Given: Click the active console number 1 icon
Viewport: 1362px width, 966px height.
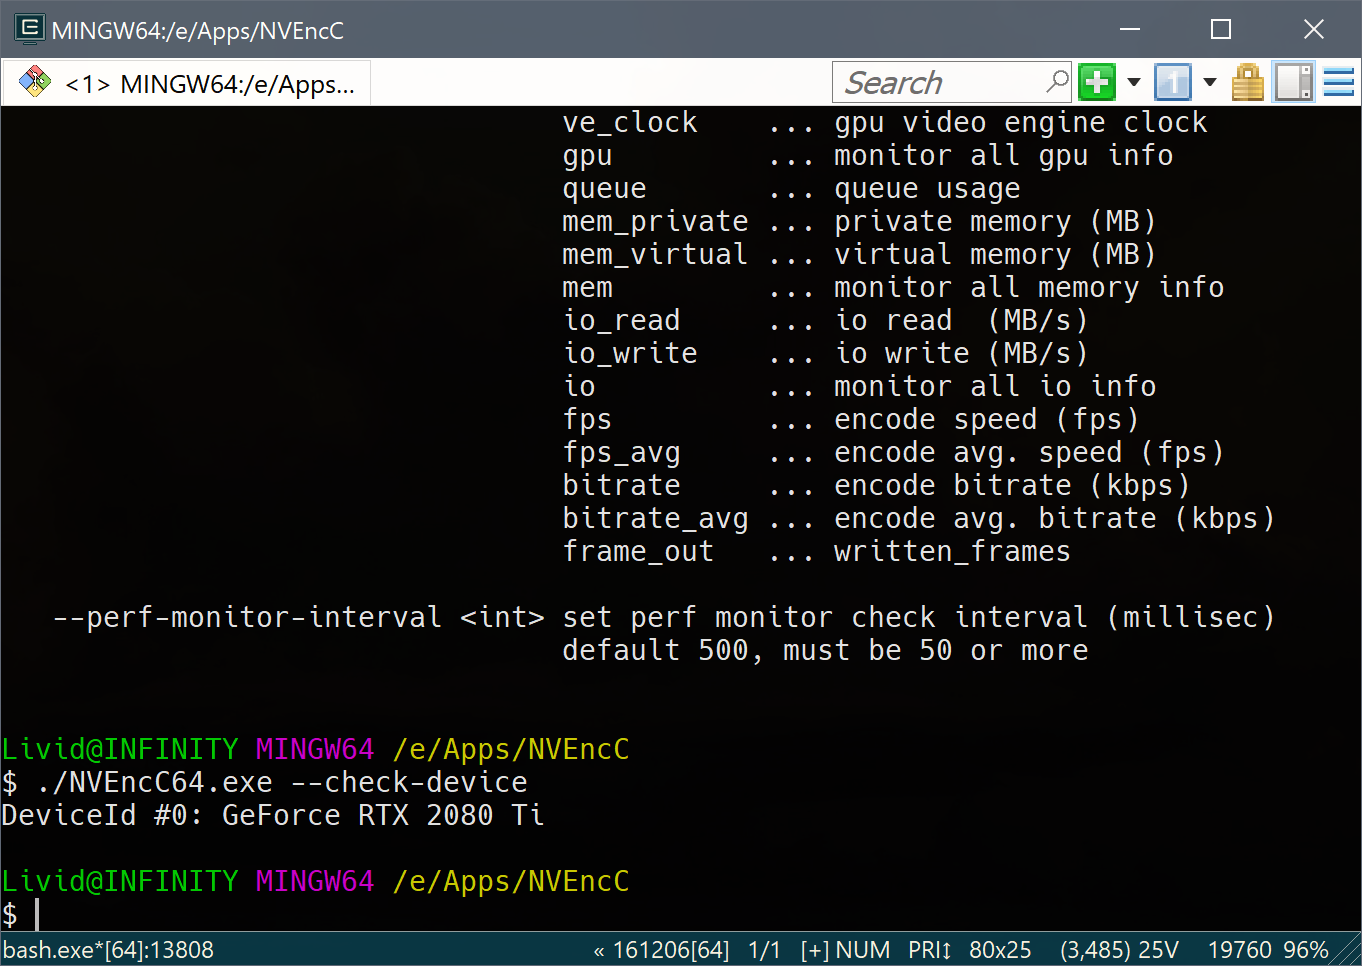Looking at the screenshot, I should [1172, 82].
